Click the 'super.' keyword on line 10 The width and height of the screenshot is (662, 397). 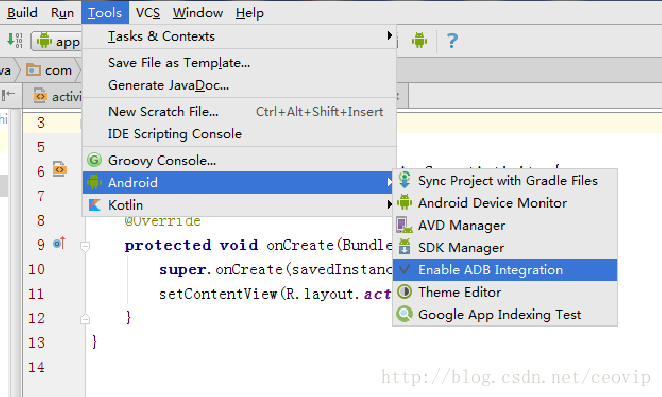tap(184, 270)
